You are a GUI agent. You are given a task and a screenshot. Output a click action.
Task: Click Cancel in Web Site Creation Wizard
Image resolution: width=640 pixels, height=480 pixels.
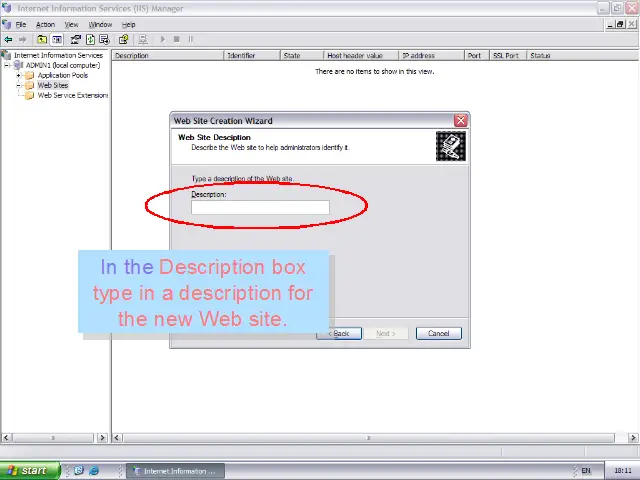pos(439,333)
